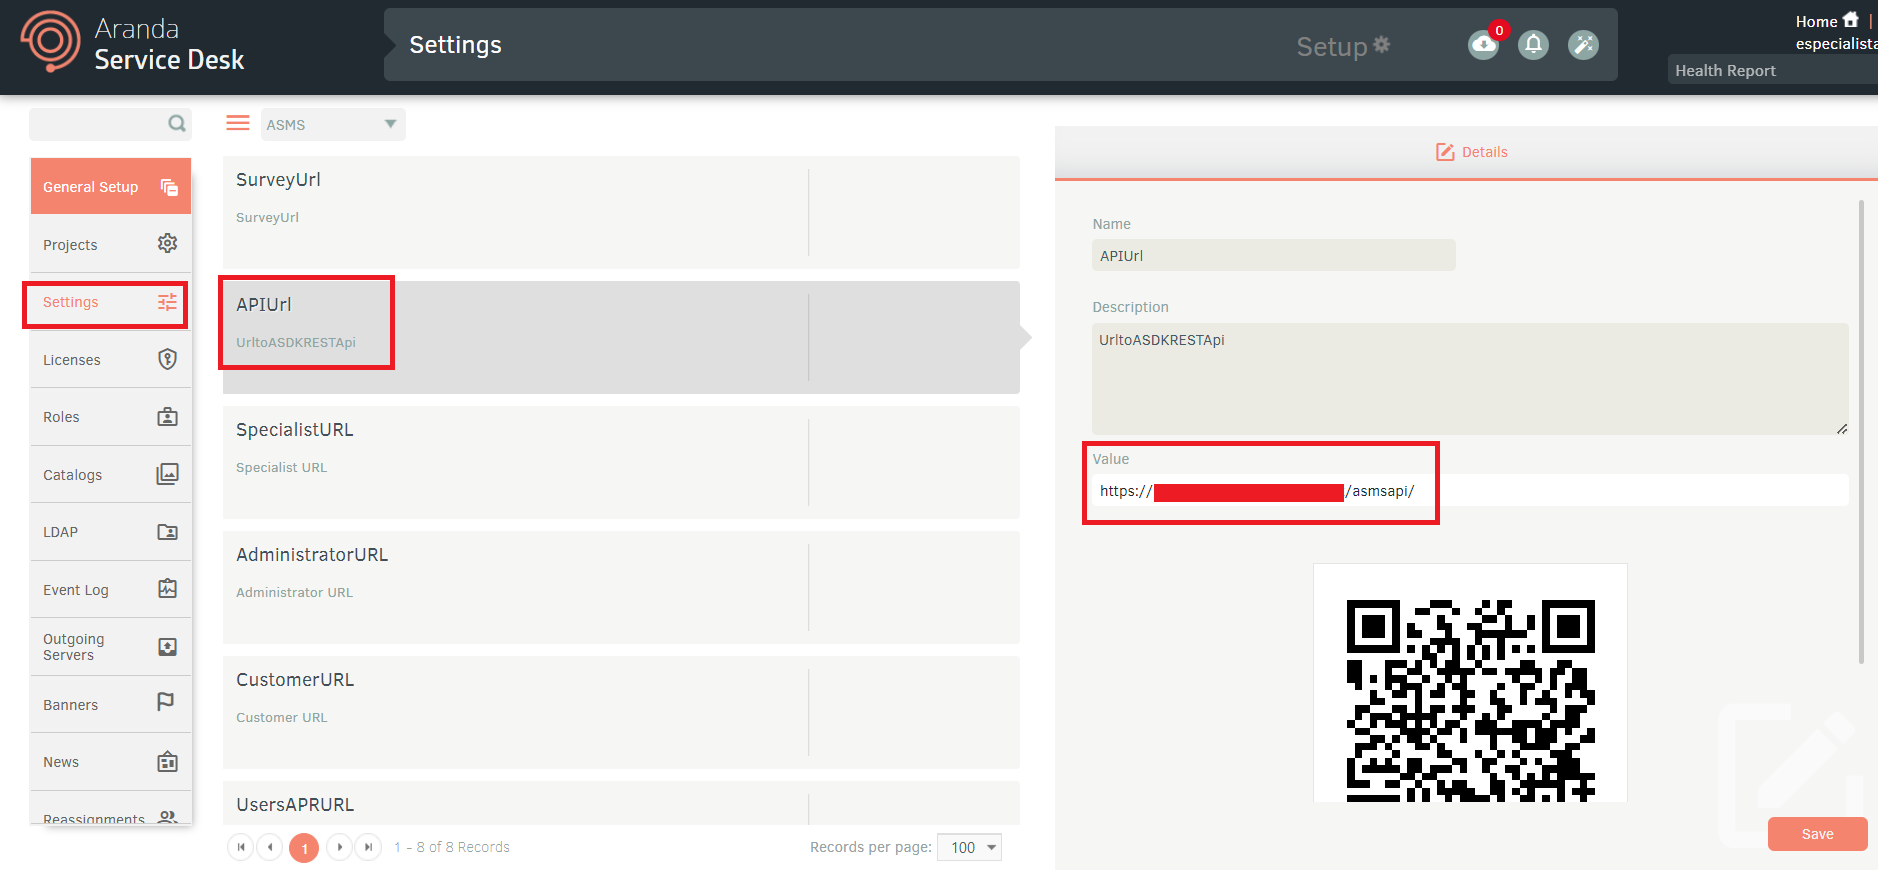Open Licenses in the sidebar
This screenshot has height=870, width=1878.
pyautogui.click(x=111, y=359)
